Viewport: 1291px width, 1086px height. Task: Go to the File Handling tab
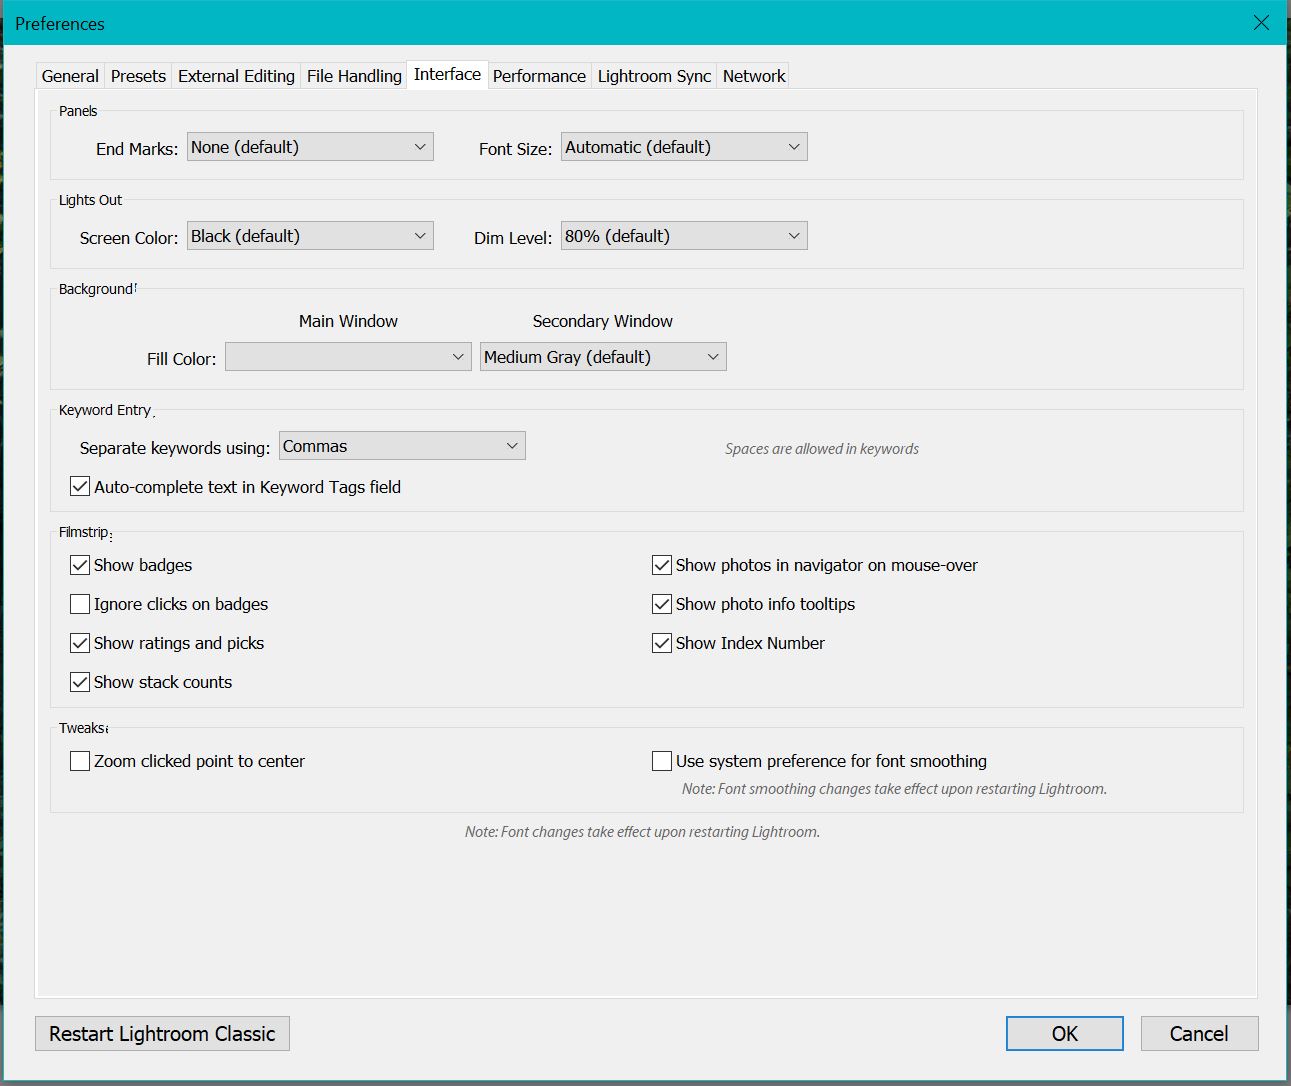(353, 75)
